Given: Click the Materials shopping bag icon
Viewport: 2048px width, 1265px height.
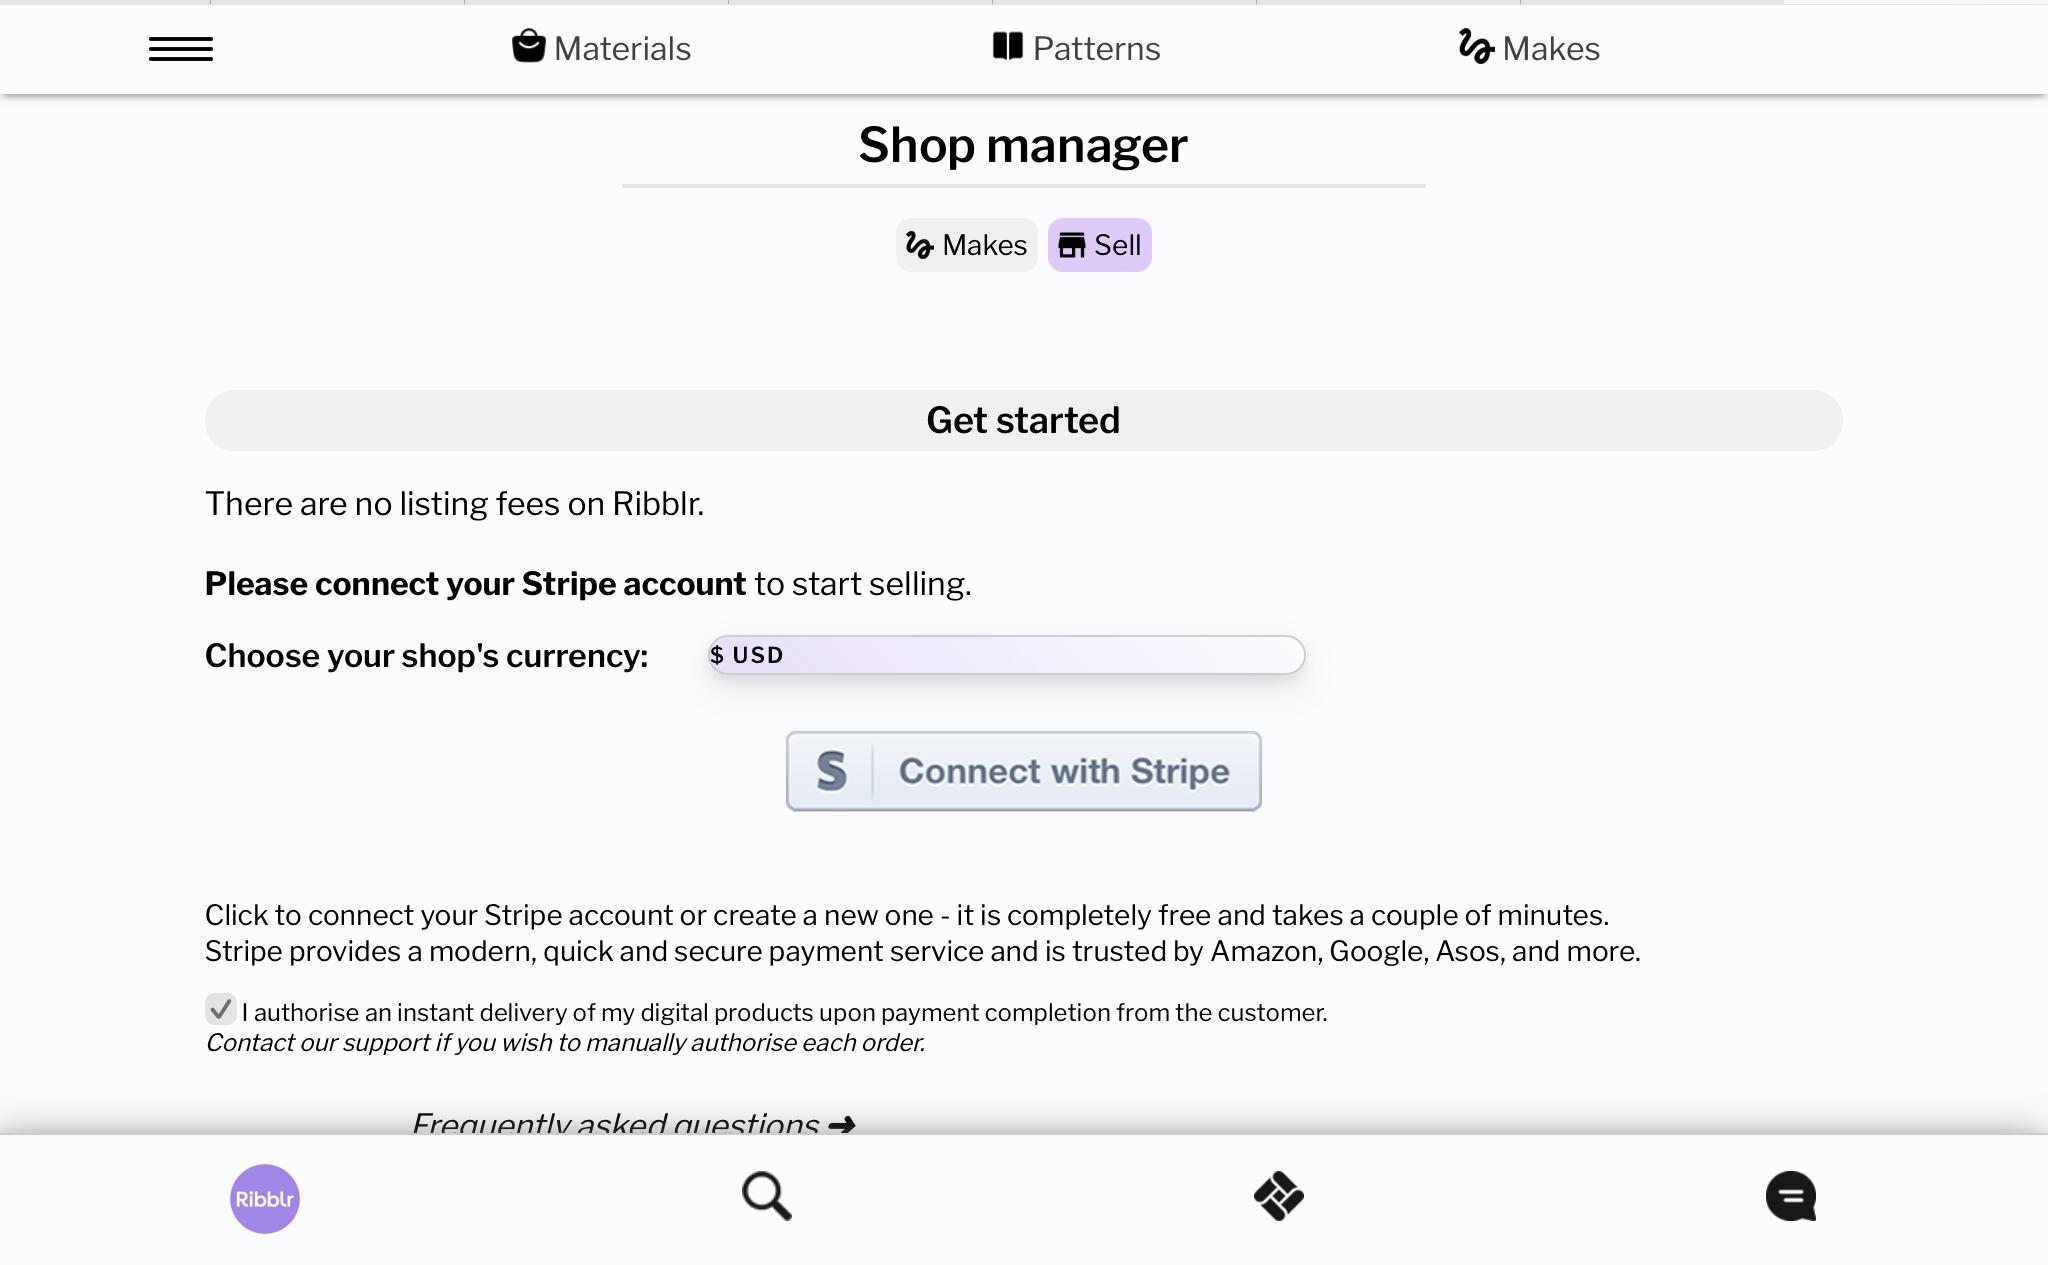Looking at the screenshot, I should click(528, 46).
